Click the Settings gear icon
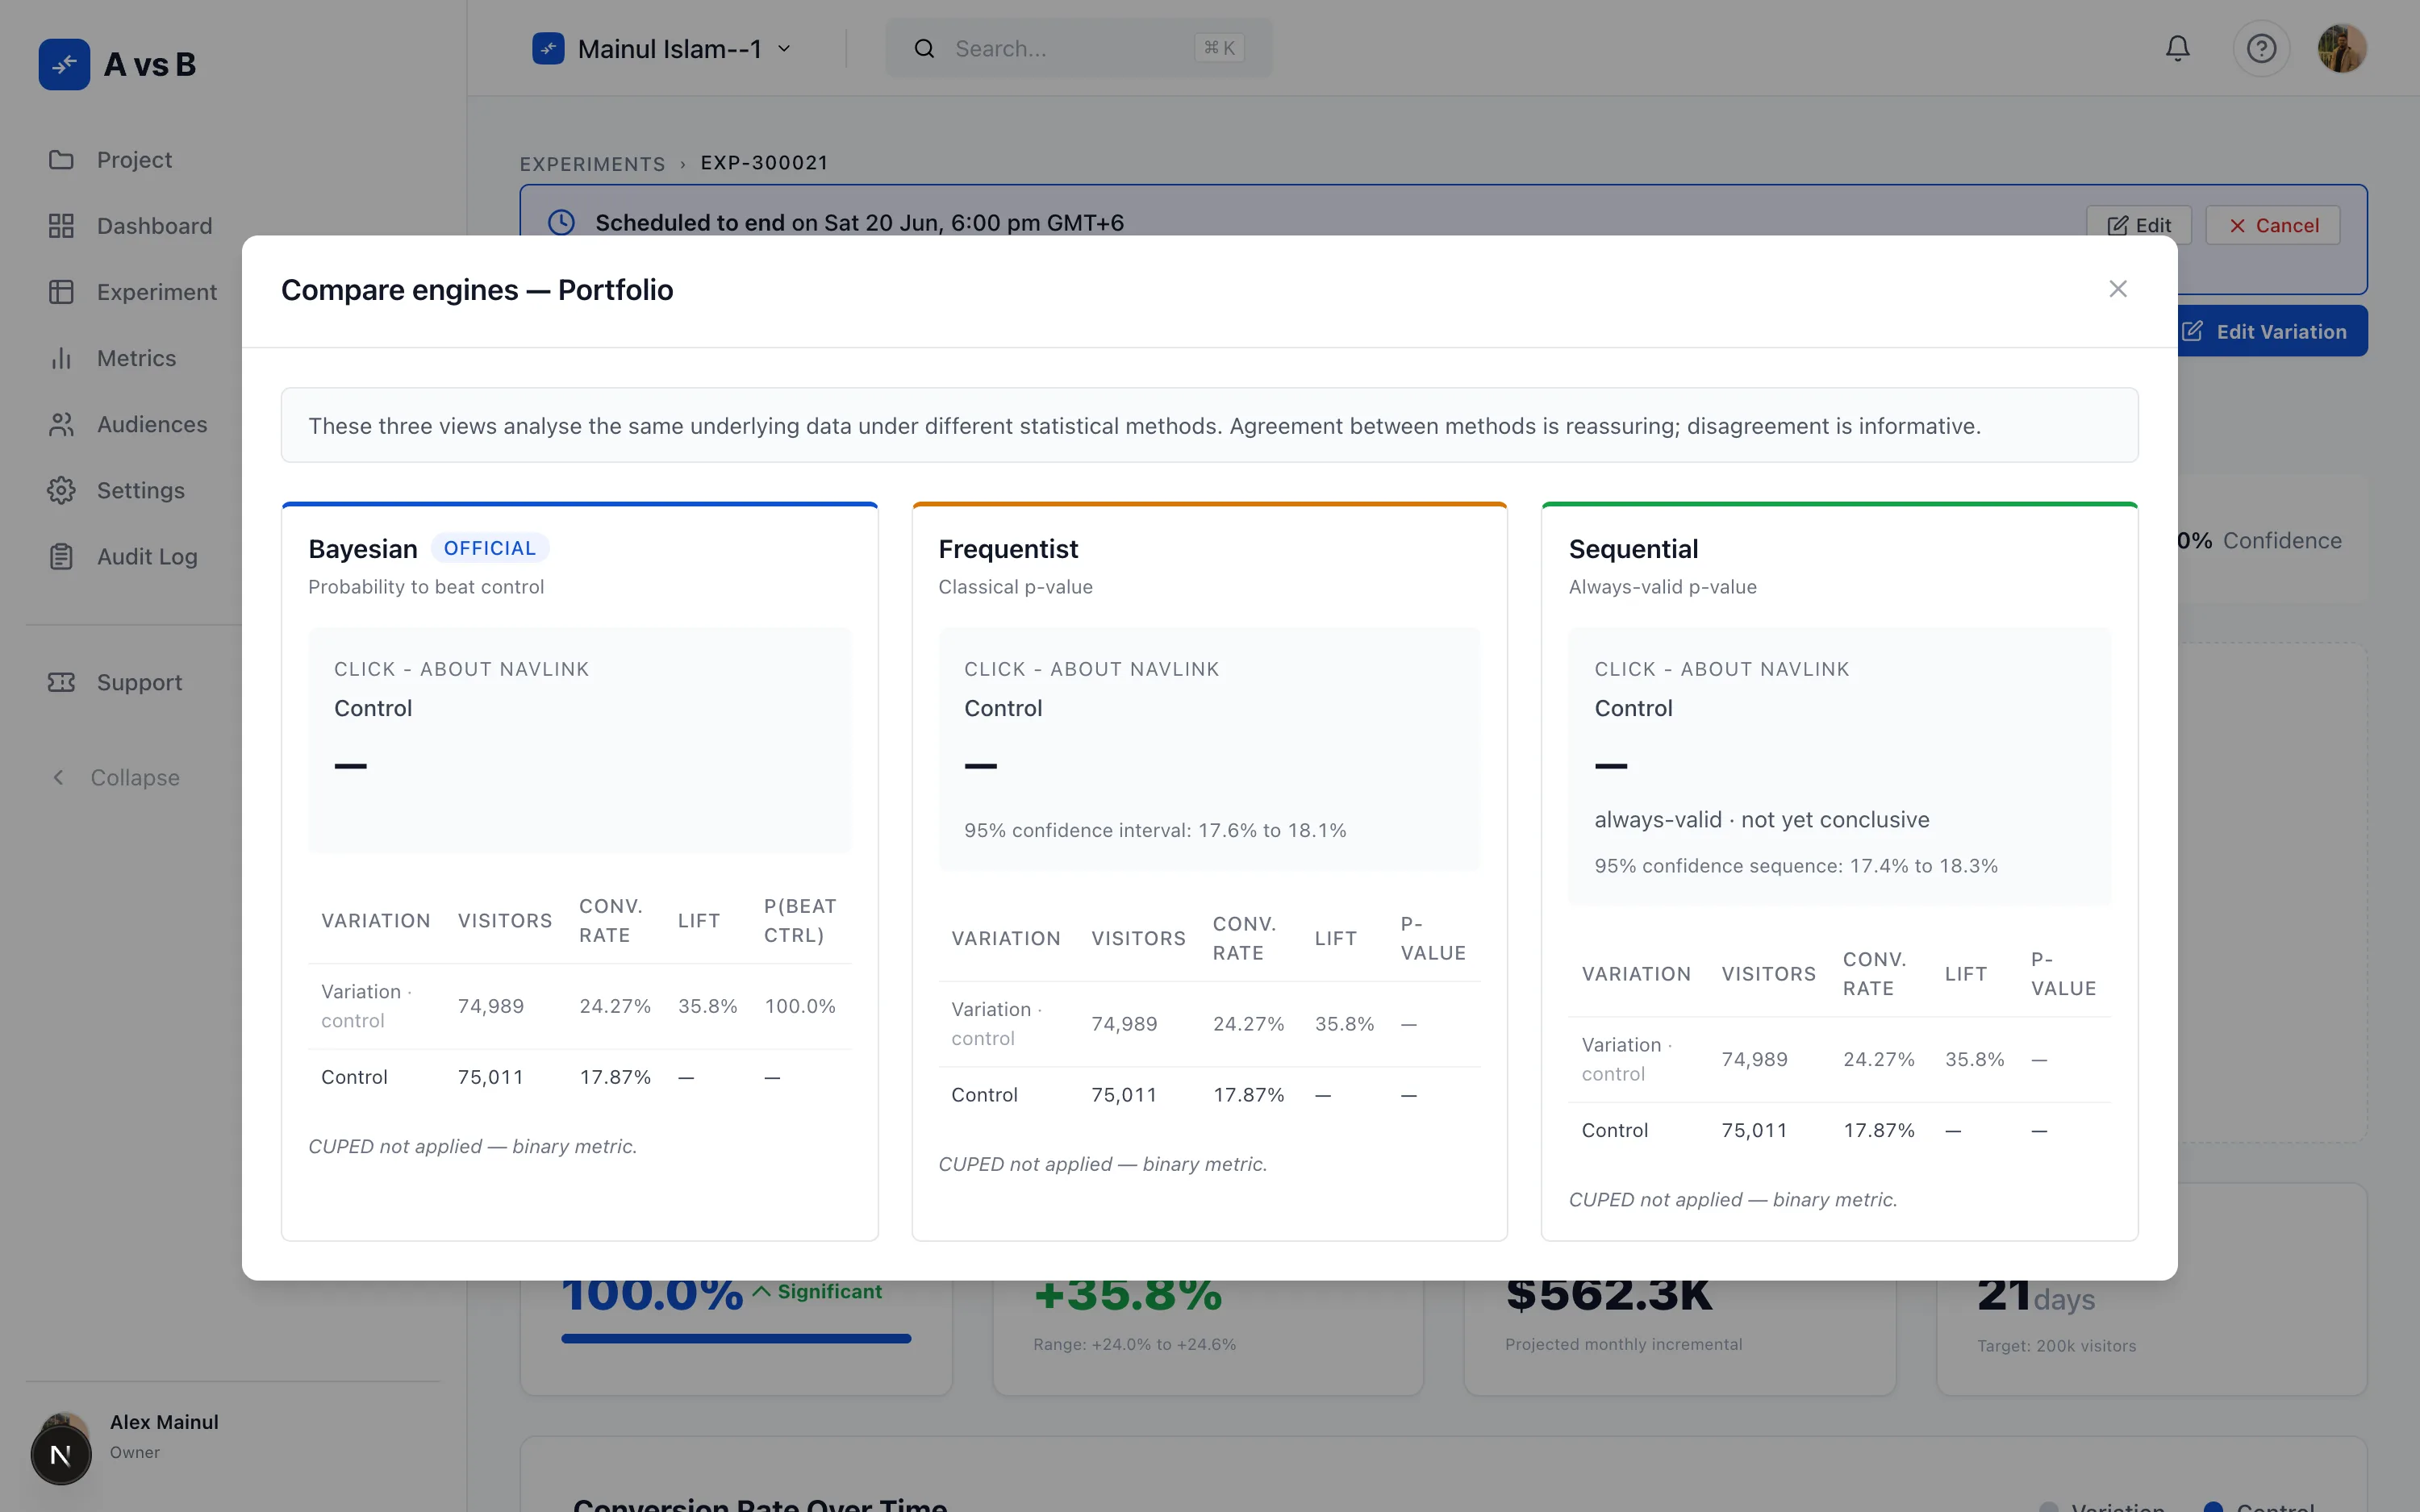Viewport: 2420px width, 1512px height. click(x=61, y=490)
